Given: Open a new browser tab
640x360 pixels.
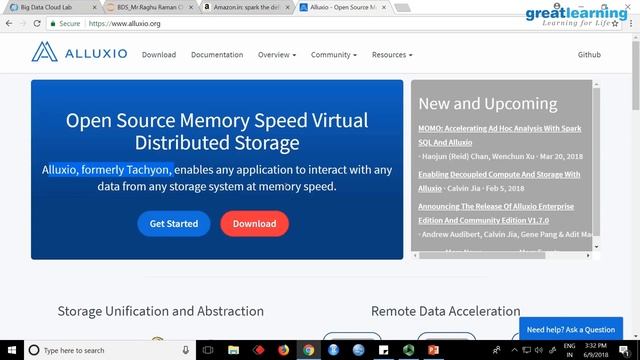Looking at the screenshot, I should tap(402, 8).
